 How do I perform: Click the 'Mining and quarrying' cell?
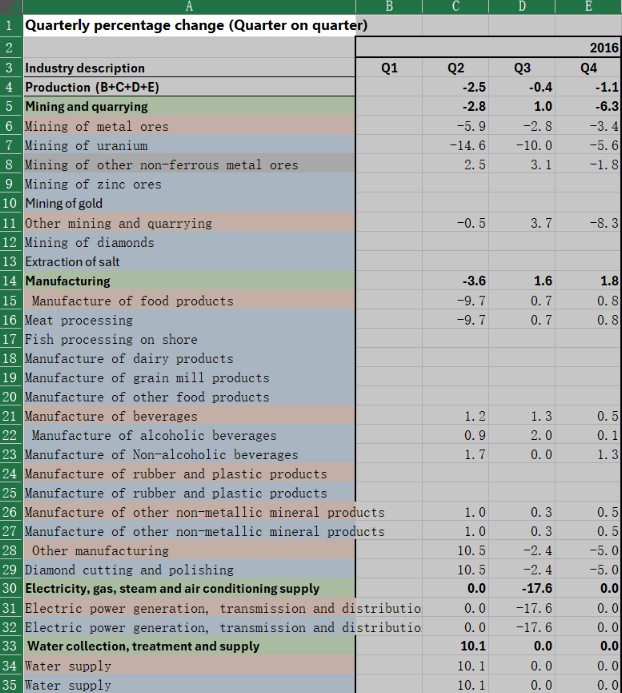coord(87,106)
